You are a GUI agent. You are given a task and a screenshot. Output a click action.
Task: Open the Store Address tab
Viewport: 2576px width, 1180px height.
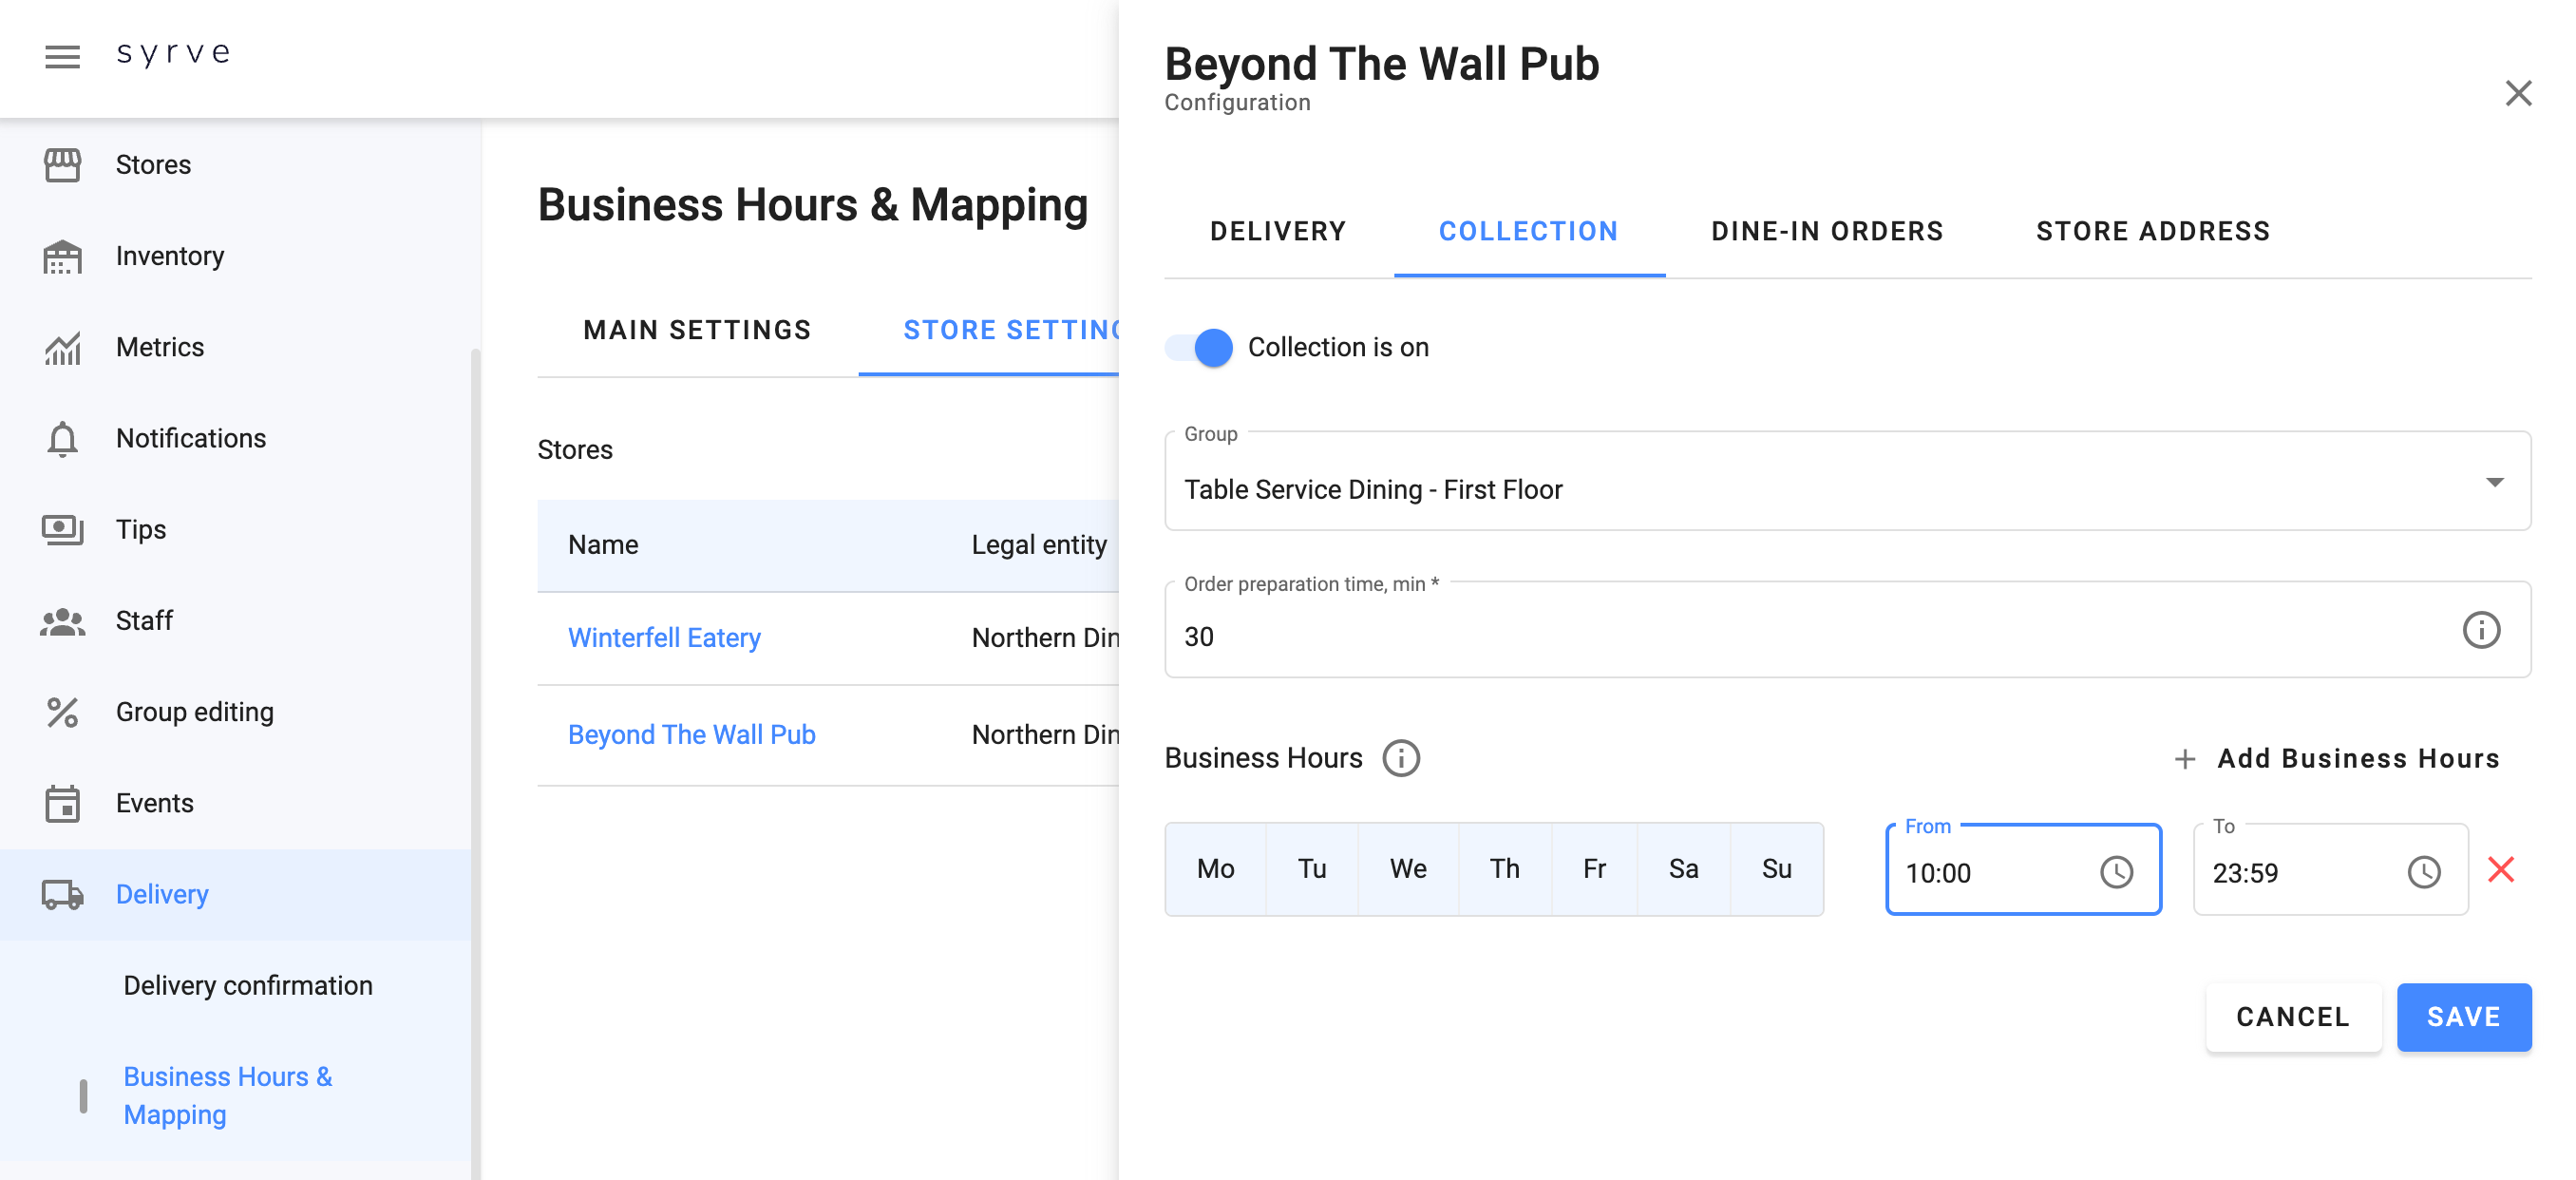[x=2152, y=232]
